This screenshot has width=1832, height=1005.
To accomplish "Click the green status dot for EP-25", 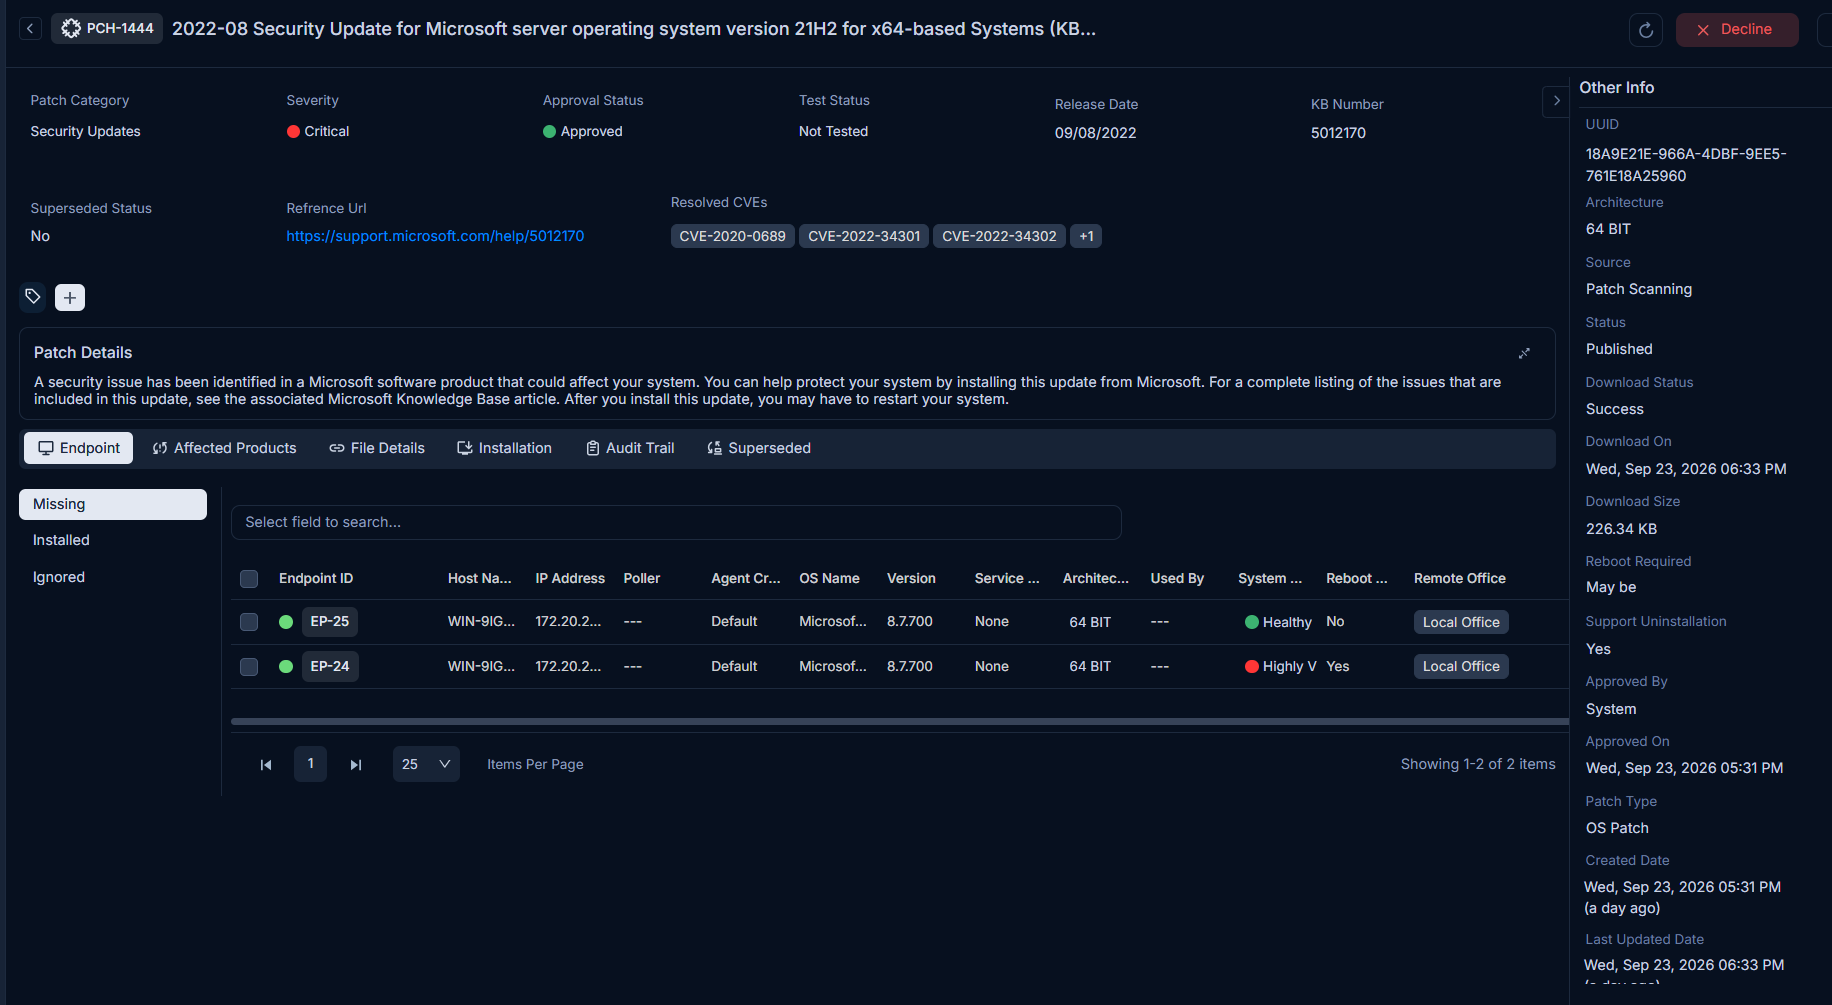I will coord(286,622).
